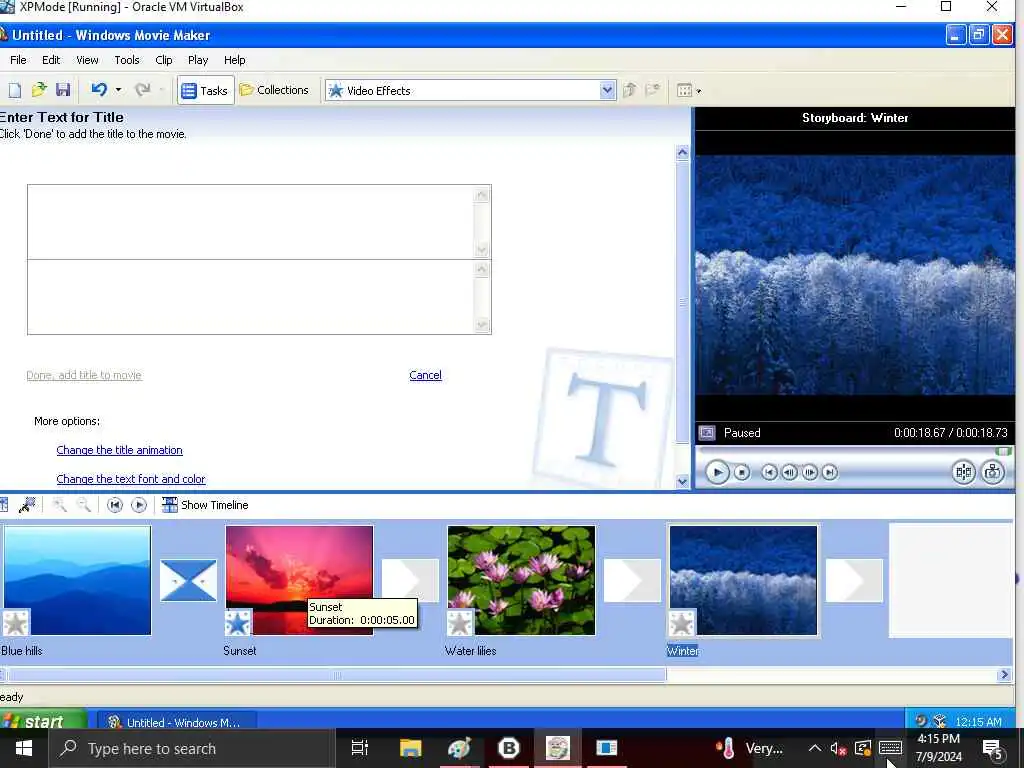Undo the last action
This screenshot has height=768, width=1024.
click(99, 90)
